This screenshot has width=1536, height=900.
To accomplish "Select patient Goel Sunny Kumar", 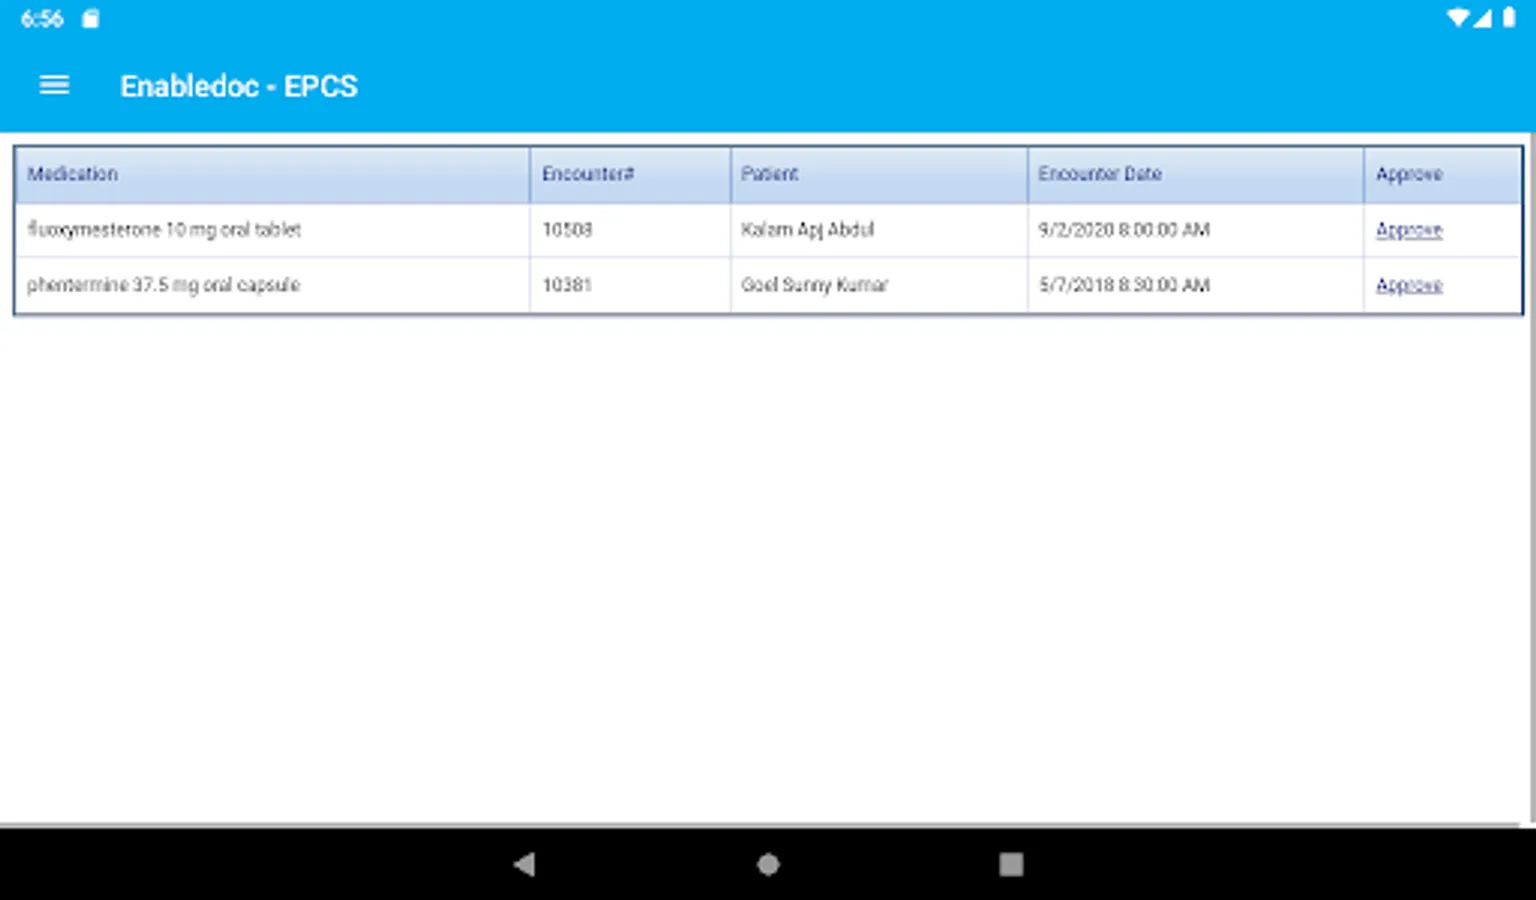I will (x=814, y=285).
